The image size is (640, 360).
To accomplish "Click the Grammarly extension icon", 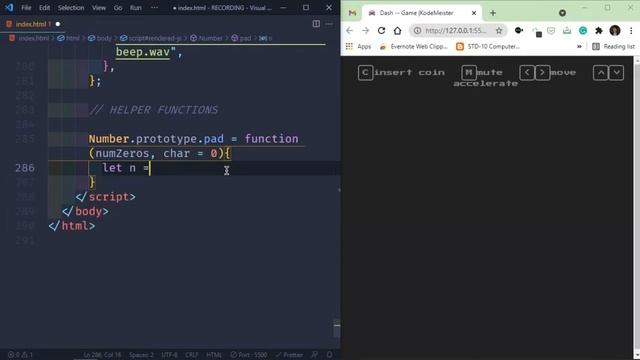I will pyautogui.click(x=583, y=31).
